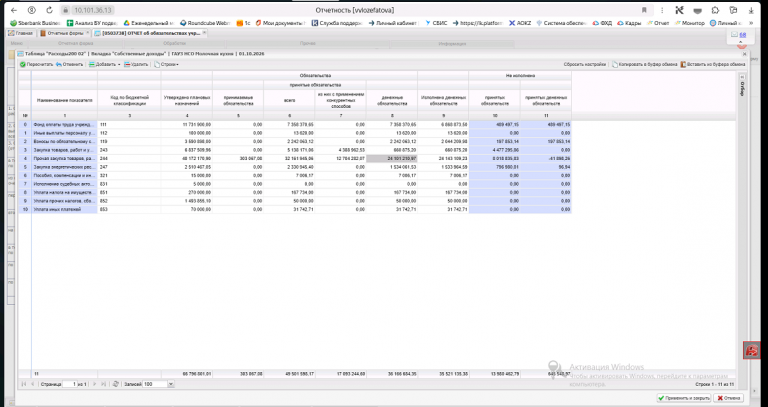This screenshot has height=407, width=768.
Task: Open the browser downloads icon
Action: pos(751,10)
